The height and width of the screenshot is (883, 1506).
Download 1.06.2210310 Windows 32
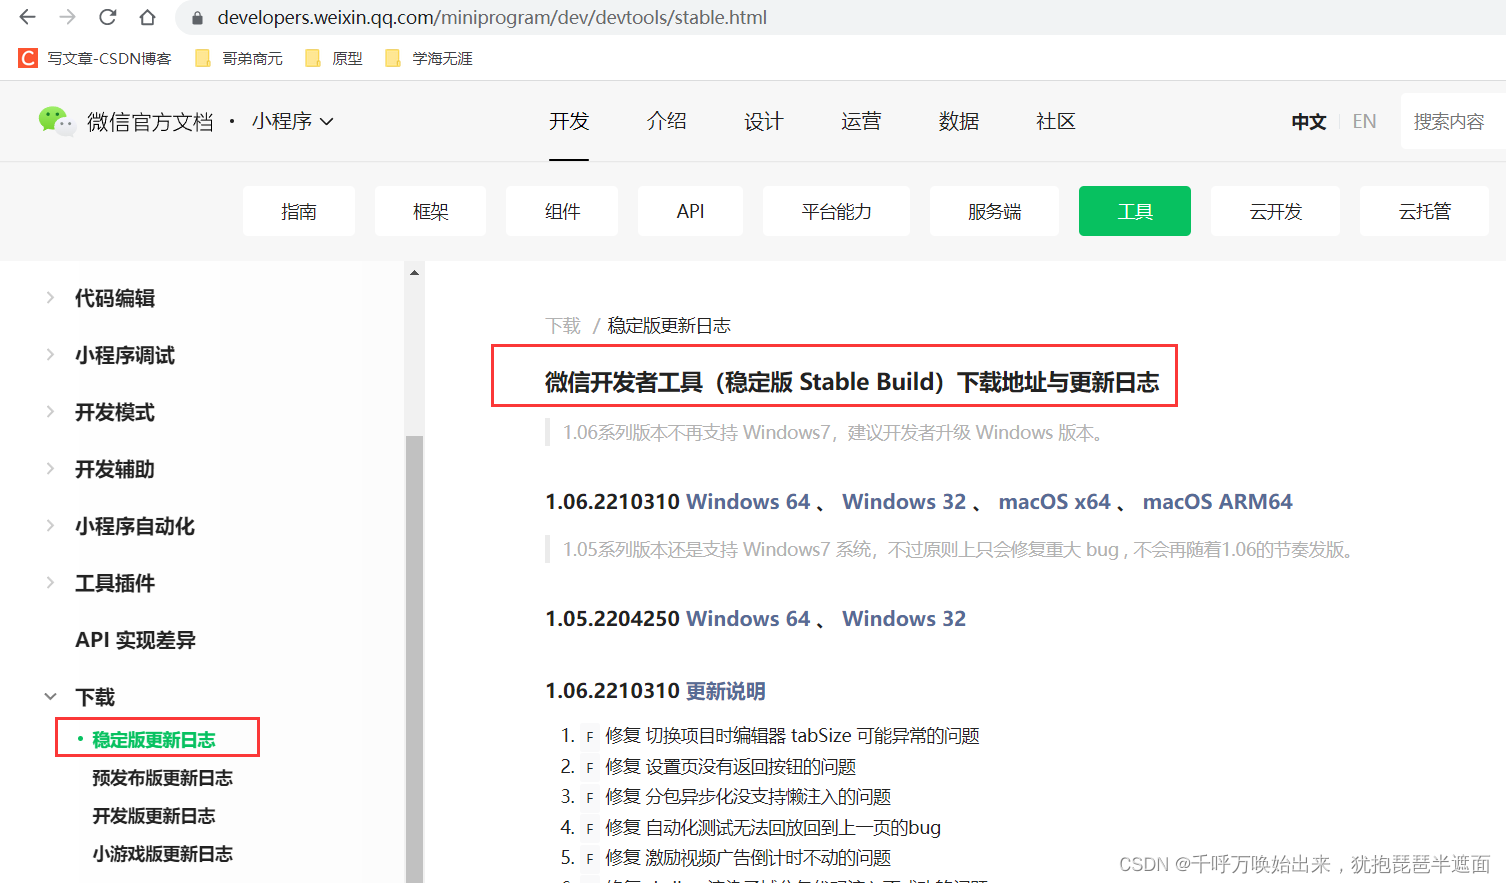pyautogui.click(x=904, y=502)
